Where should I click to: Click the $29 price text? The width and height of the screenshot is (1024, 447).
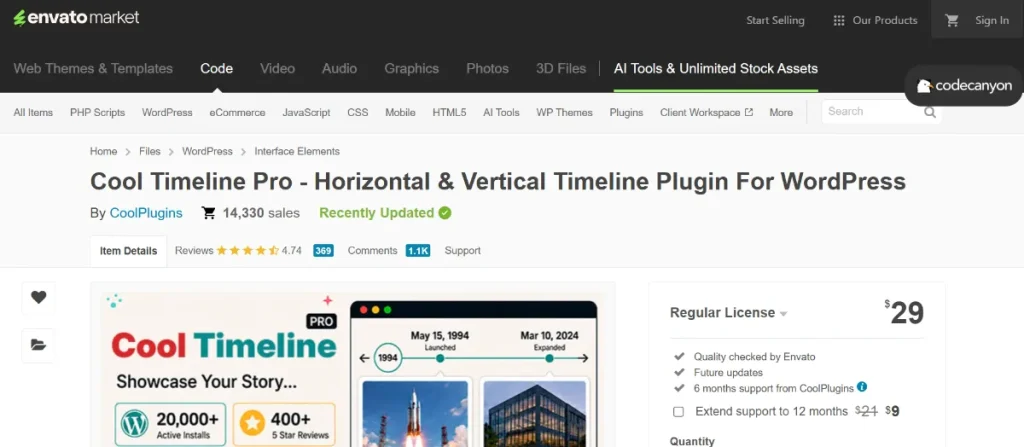(x=904, y=313)
